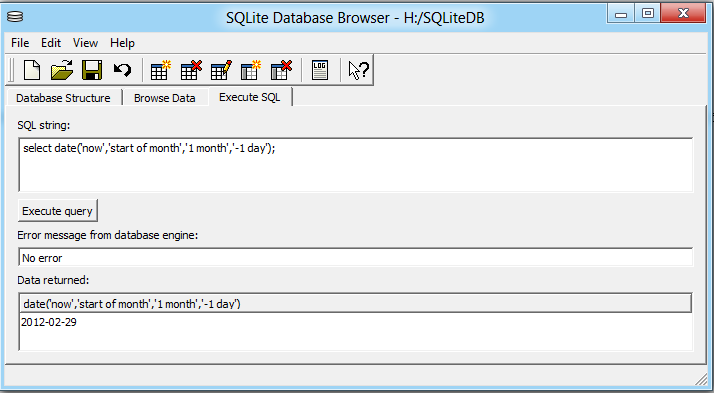
Task: Select the Execute SQL tab
Action: click(250, 97)
